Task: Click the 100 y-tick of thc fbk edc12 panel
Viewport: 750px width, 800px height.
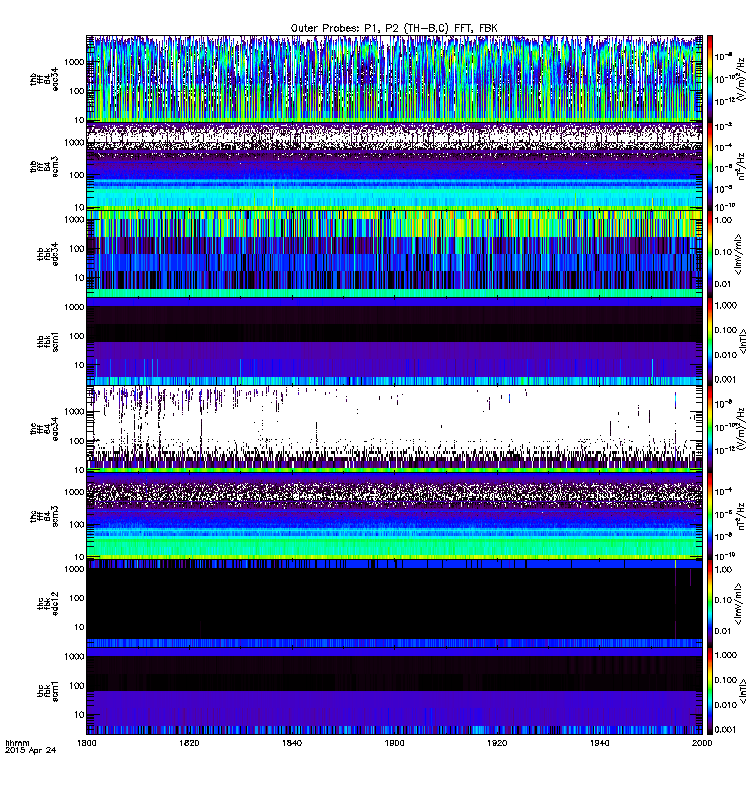Action: (77, 598)
